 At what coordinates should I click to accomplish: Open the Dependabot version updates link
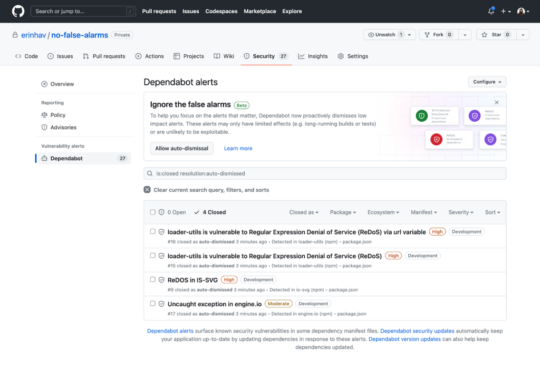pos(404,339)
